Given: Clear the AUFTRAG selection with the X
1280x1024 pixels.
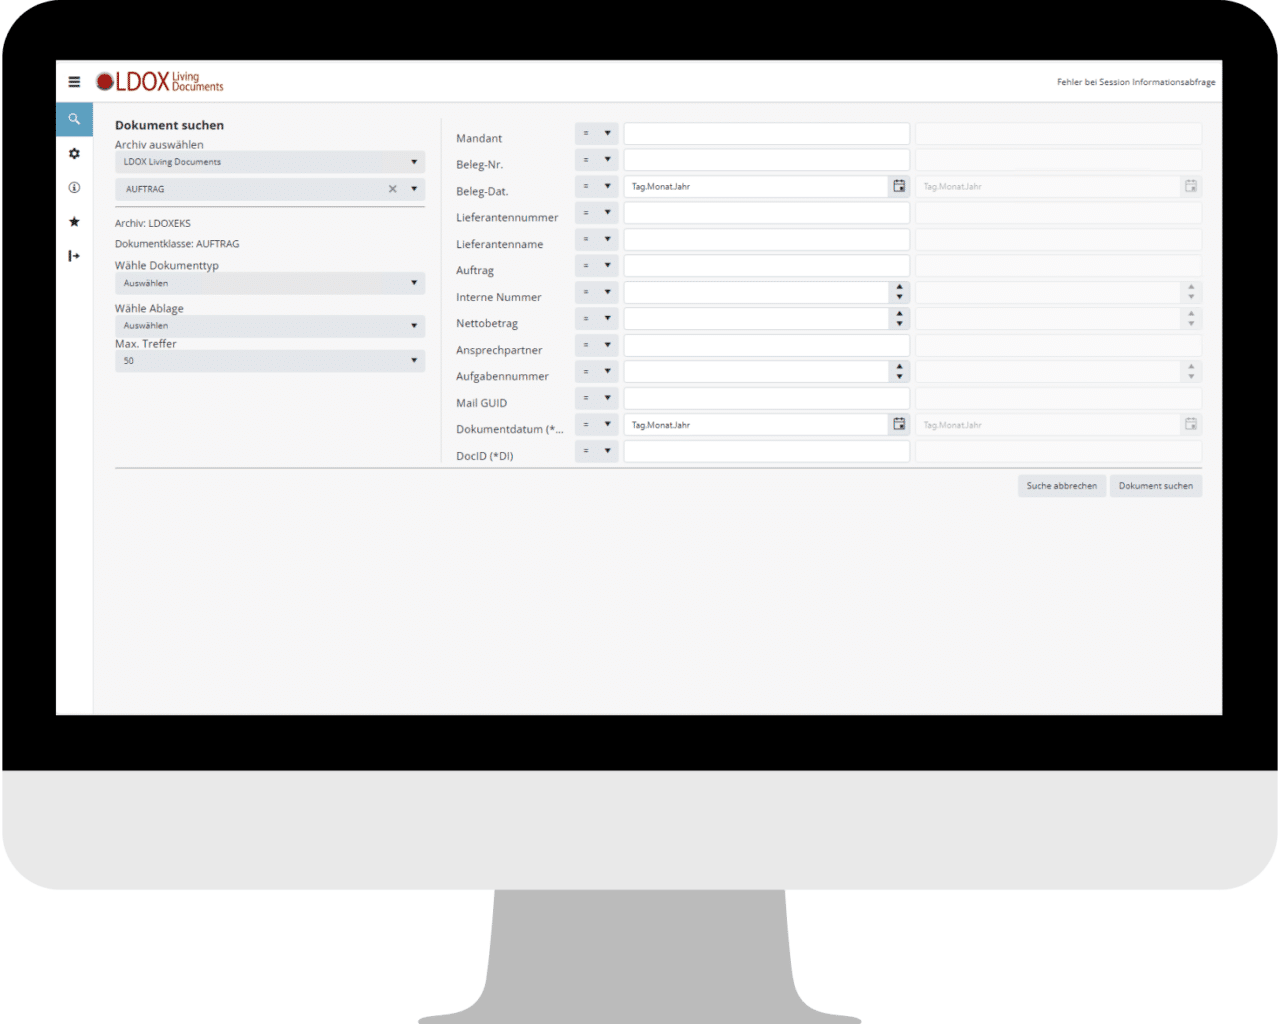Looking at the screenshot, I should click(392, 188).
